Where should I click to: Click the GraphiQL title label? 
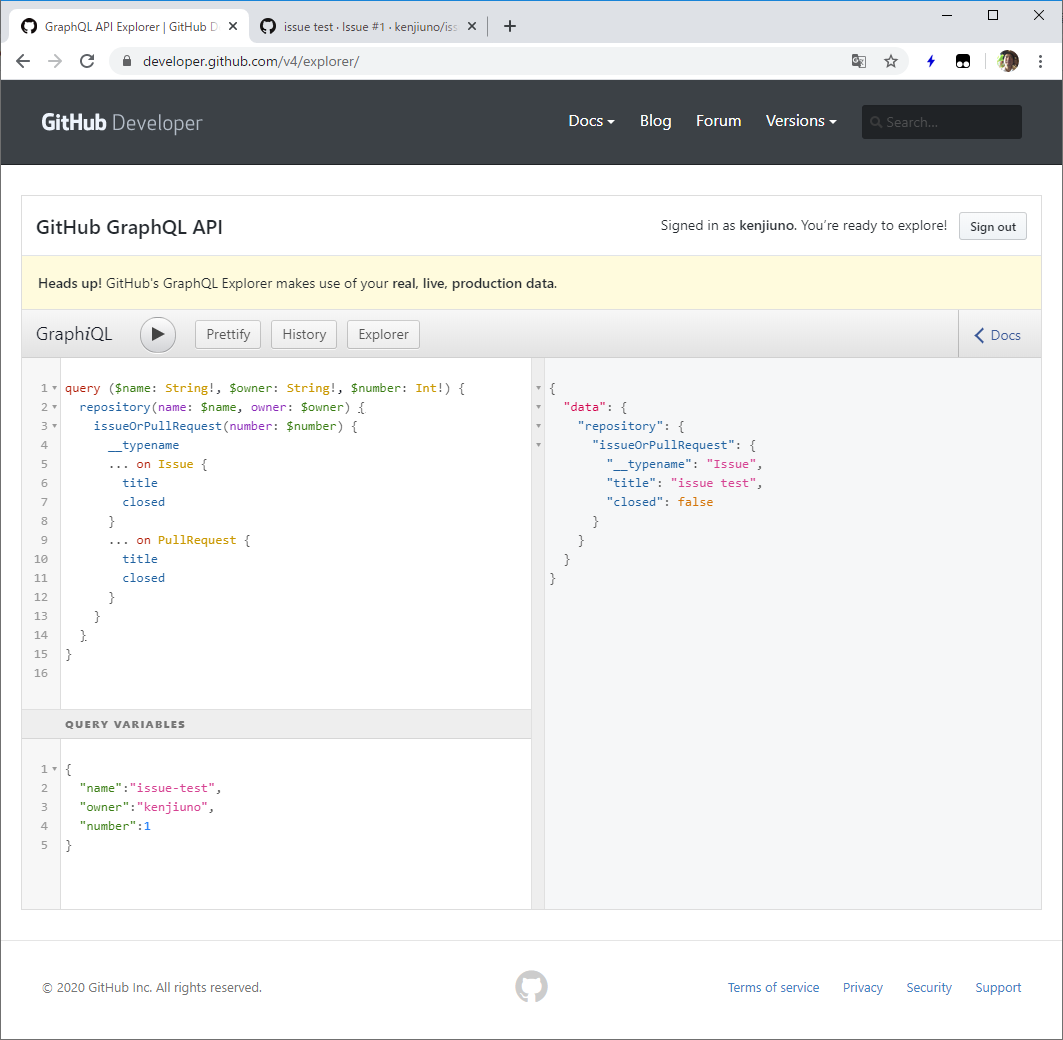pyautogui.click(x=74, y=334)
